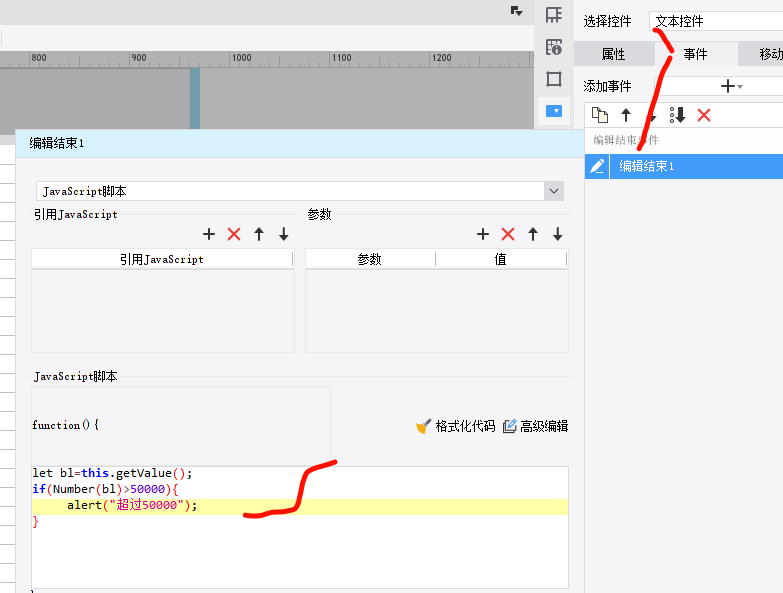Move the selected parameter up
The height and width of the screenshot is (593, 783).
(x=533, y=234)
